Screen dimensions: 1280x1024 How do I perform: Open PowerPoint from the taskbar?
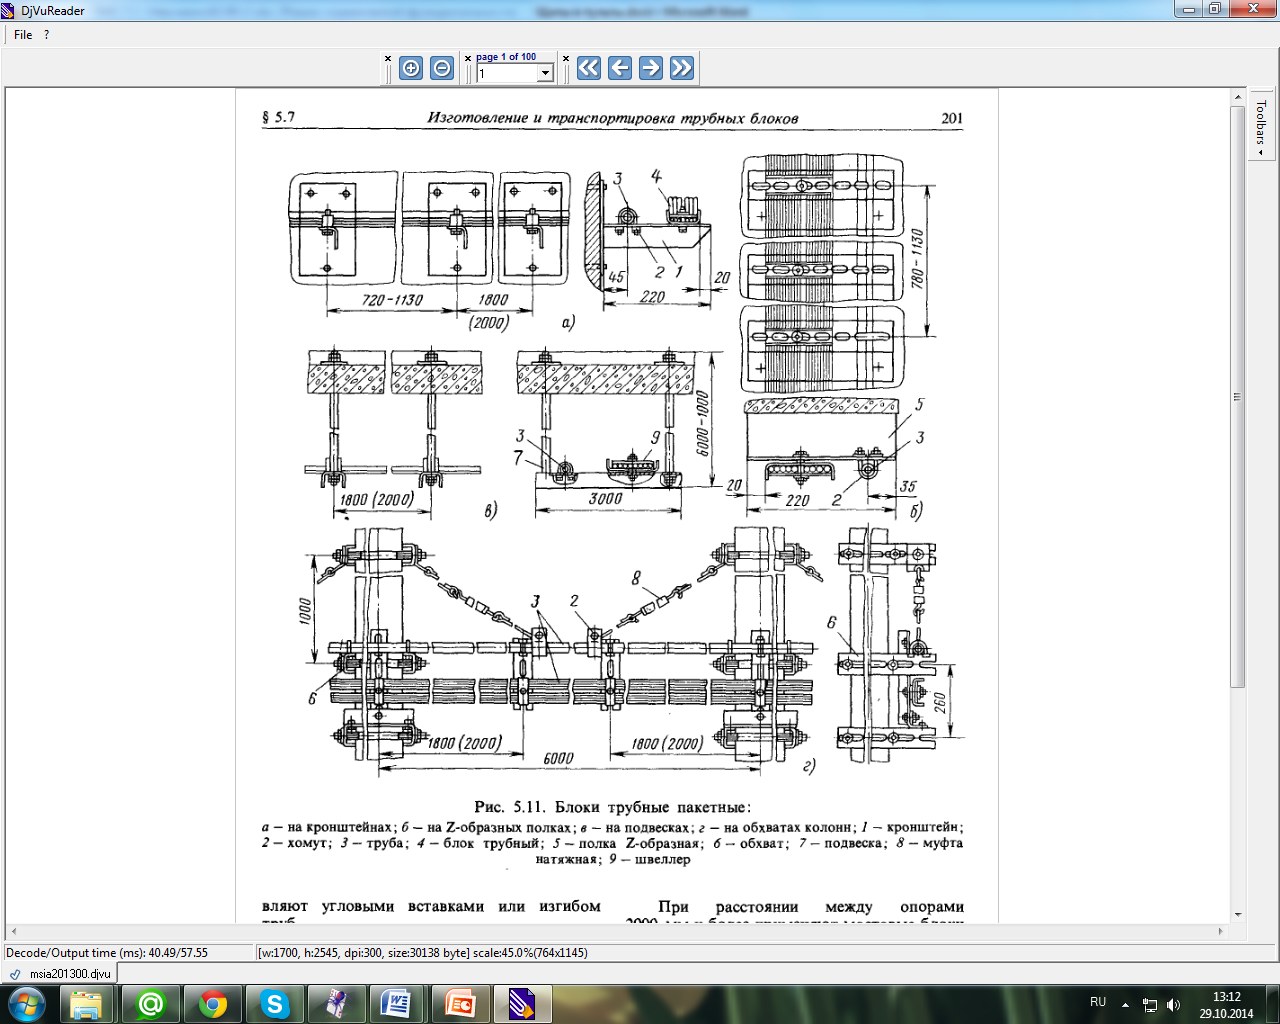[459, 1003]
